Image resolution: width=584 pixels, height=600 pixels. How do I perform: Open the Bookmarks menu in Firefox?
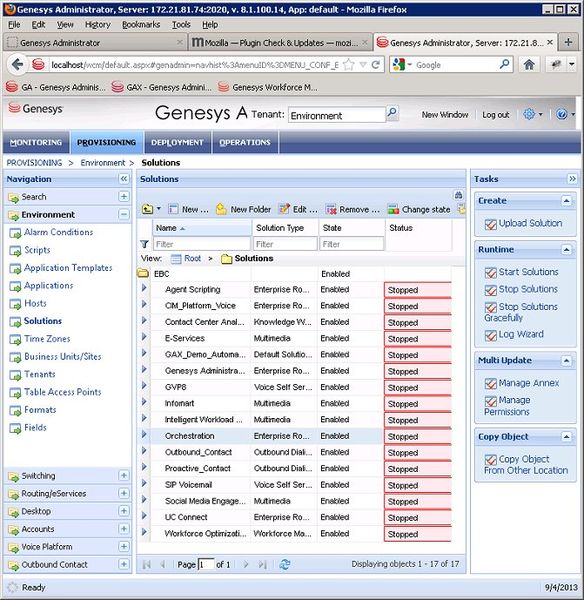[x=141, y=24]
